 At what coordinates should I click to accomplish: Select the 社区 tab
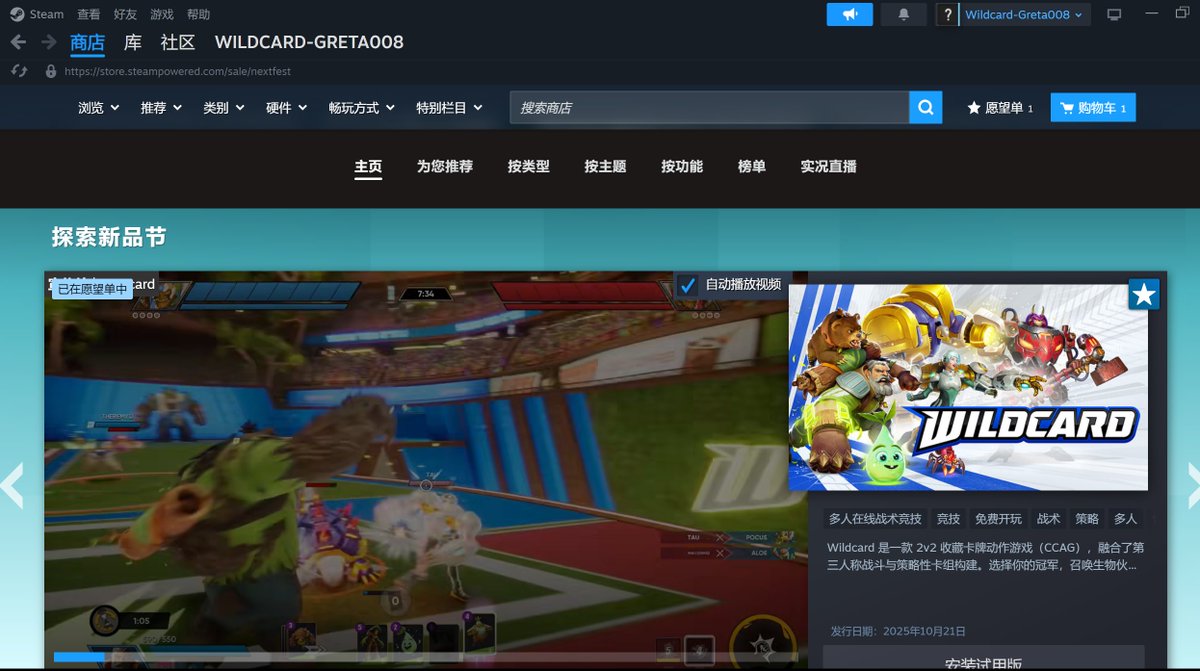click(x=178, y=42)
